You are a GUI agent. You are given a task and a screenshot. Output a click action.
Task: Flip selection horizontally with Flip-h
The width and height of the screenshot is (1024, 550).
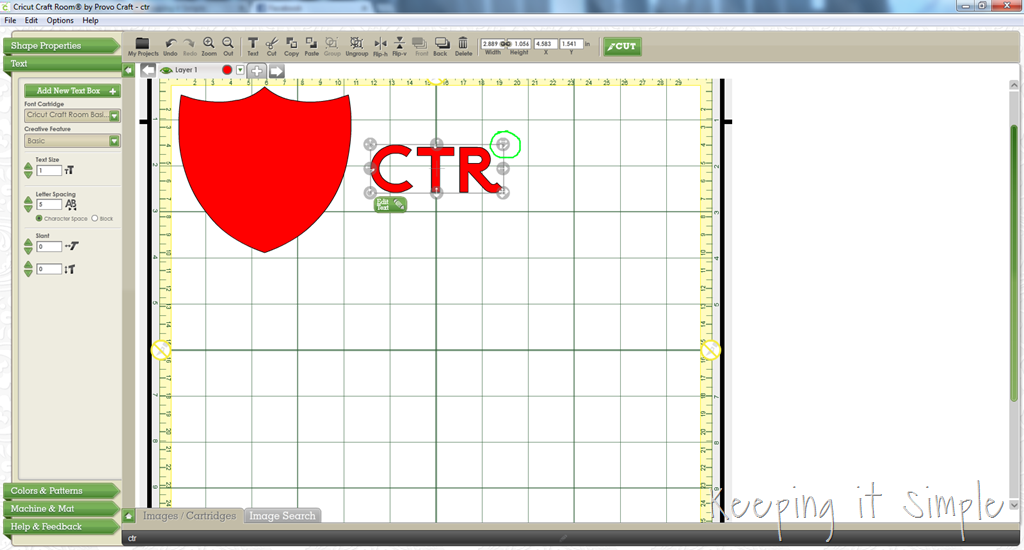click(380, 44)
